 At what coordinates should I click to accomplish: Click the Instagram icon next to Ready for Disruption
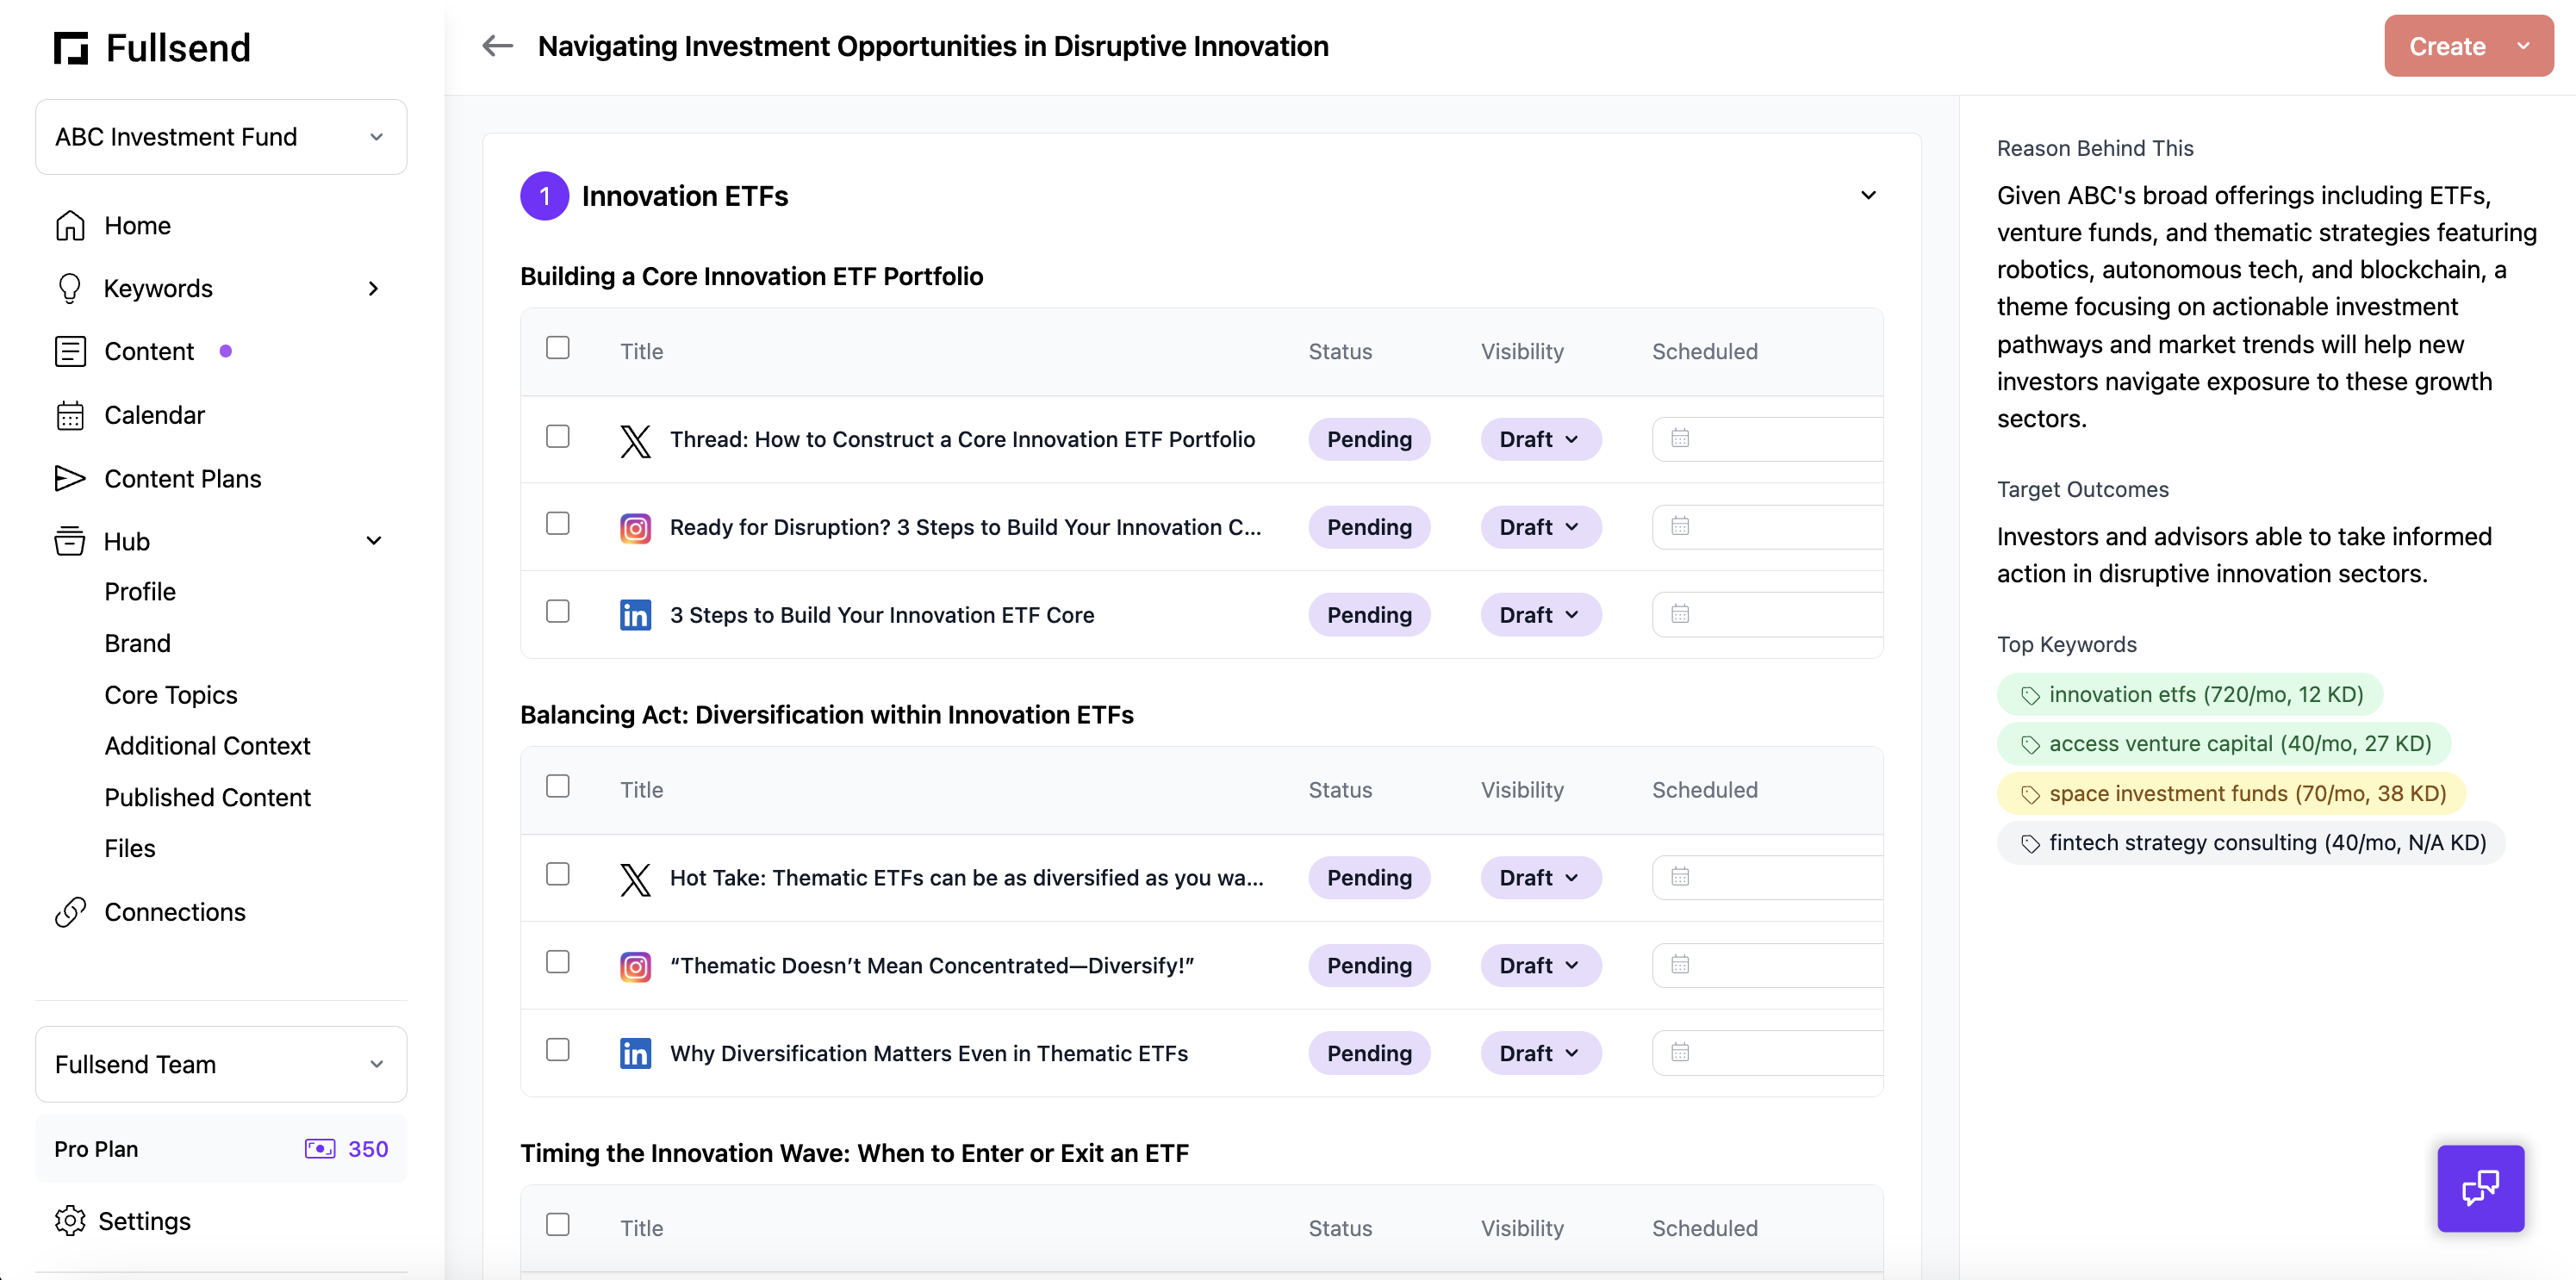[635, 528]
